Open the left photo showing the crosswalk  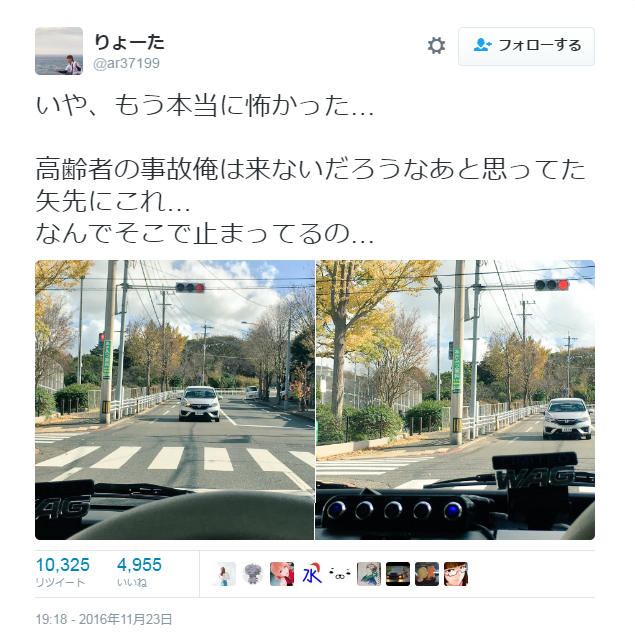pyautogui.click(x=175, y=400)
